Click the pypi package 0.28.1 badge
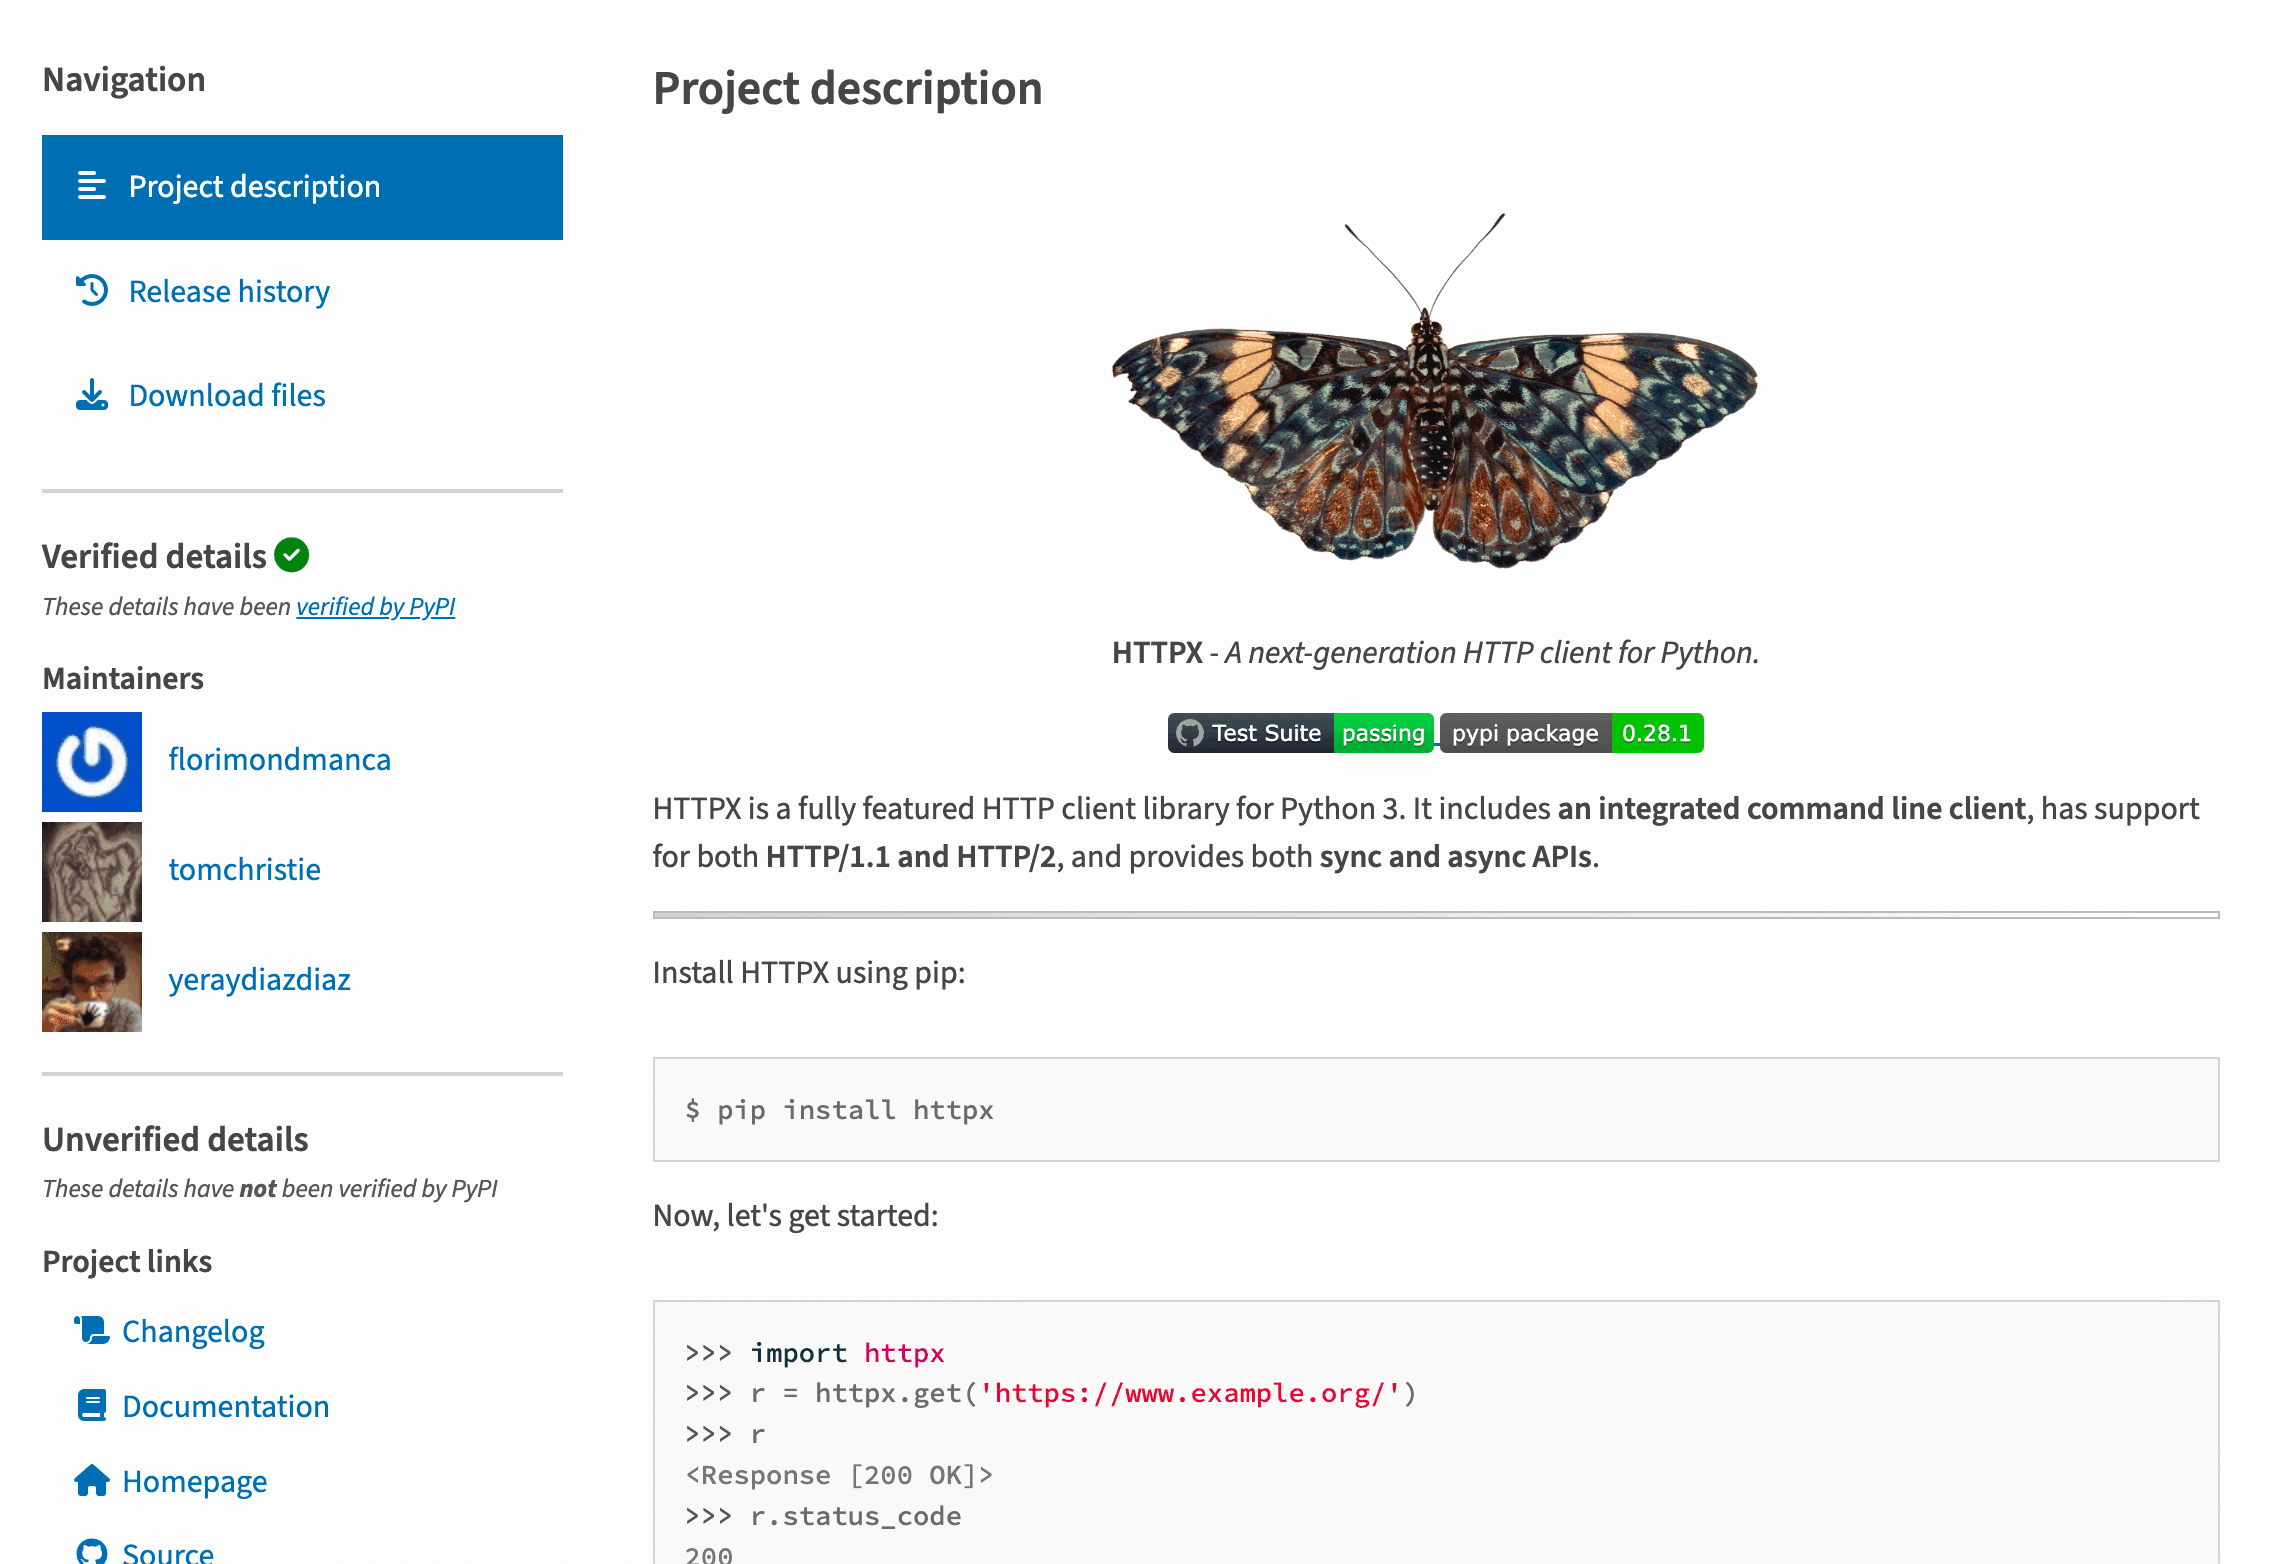This screenshot has width=2282, height=1564. coord(1572,733)
